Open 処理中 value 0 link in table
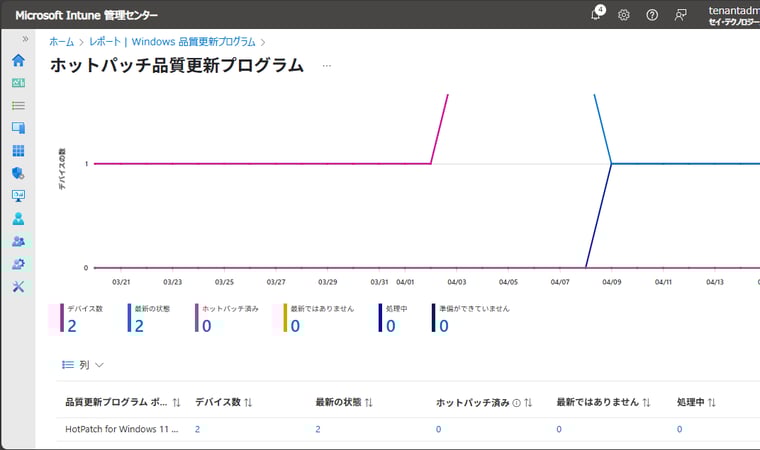This screenshot has width=760, height=450. 679,429
